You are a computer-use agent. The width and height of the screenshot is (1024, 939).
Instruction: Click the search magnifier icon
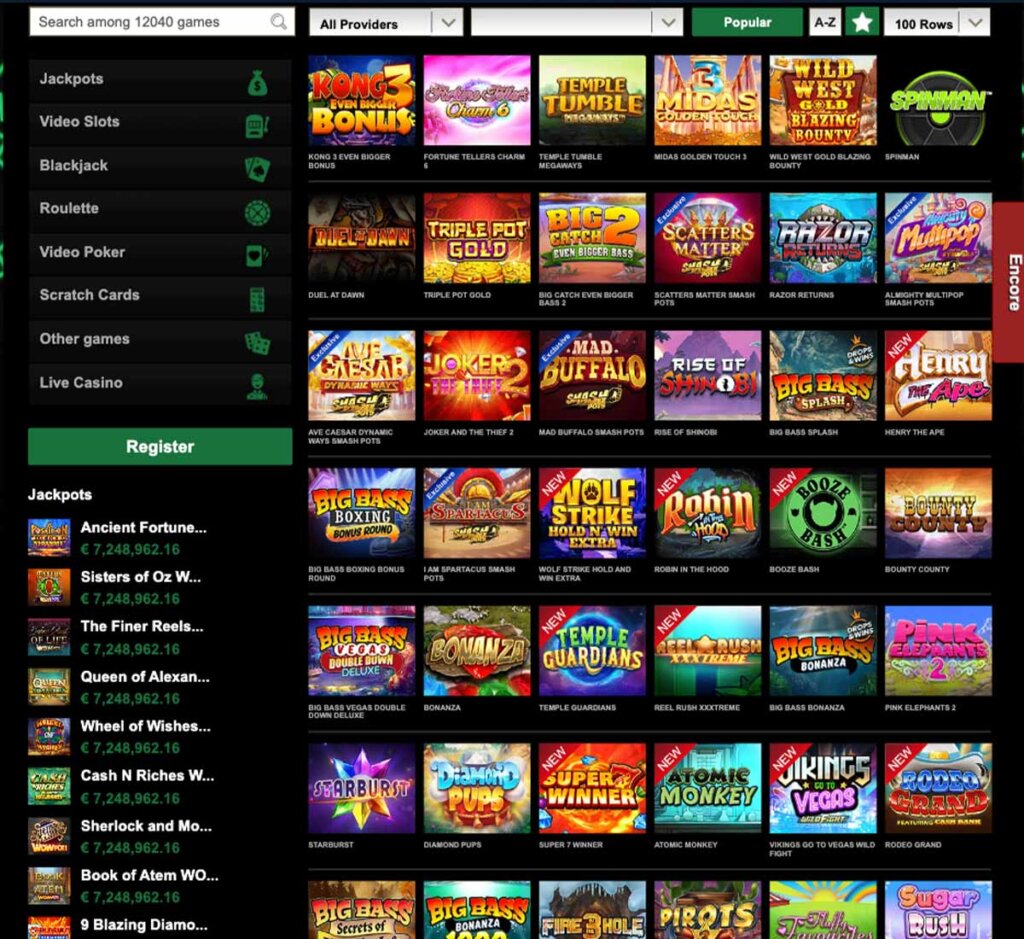pyautogui.click(x=279, y=22)
